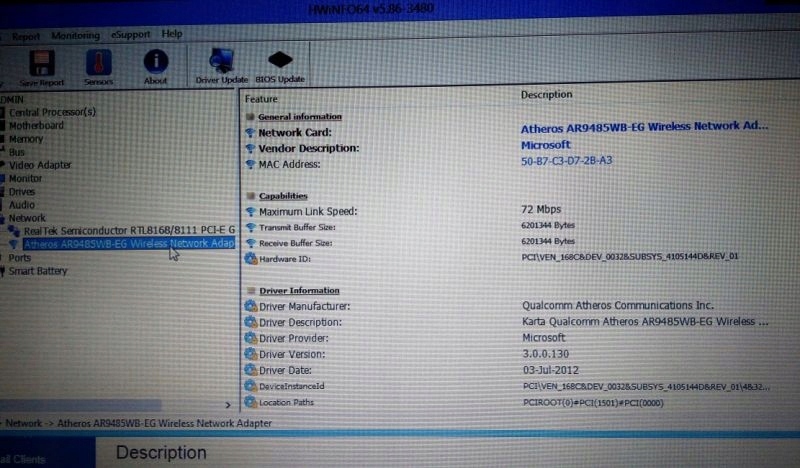Select Audio tree node
Screen dimensions: 800x468
pyautogui.click(x=21, y=205)
